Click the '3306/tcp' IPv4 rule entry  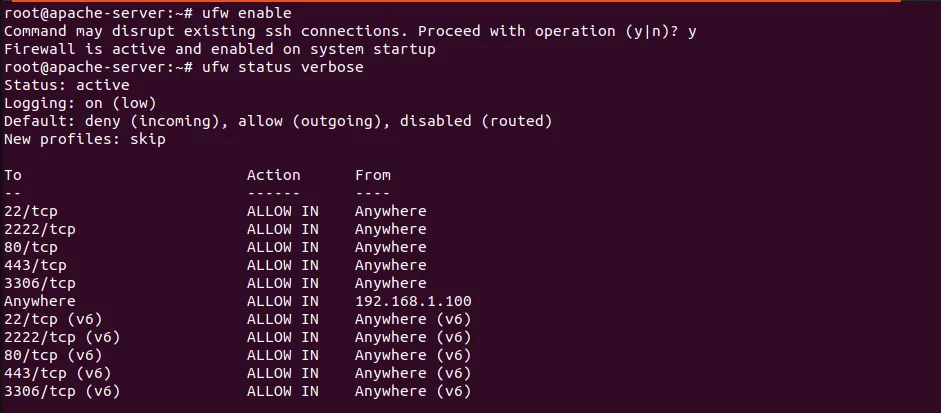point(40,283)
